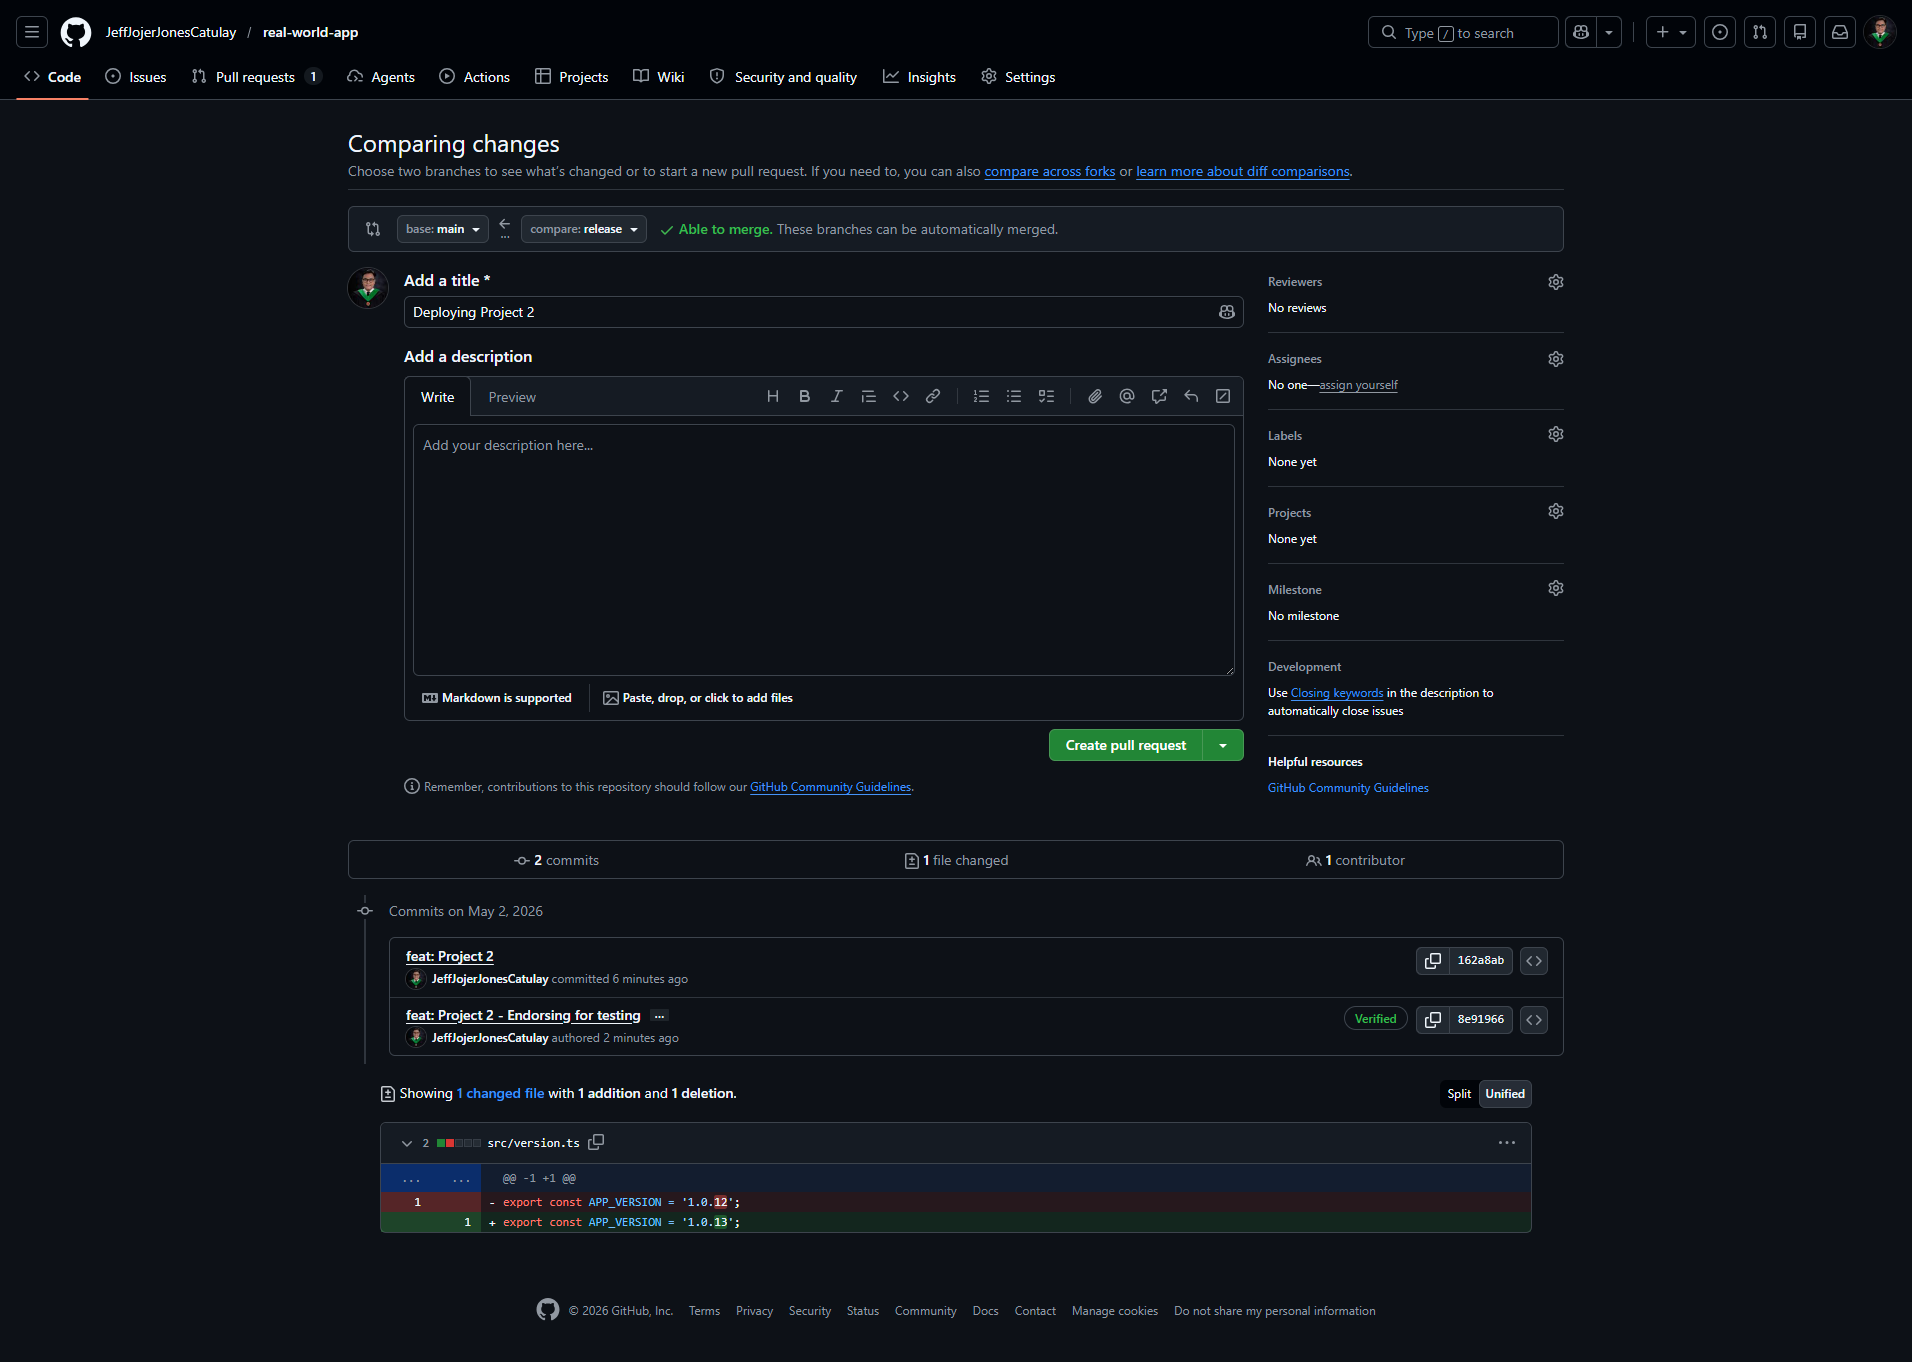Image resolution: width=1912 pixels, height=1362 pixels.
Task: Insert unordered bullet list in description
Action: (x=1014, y=397)
